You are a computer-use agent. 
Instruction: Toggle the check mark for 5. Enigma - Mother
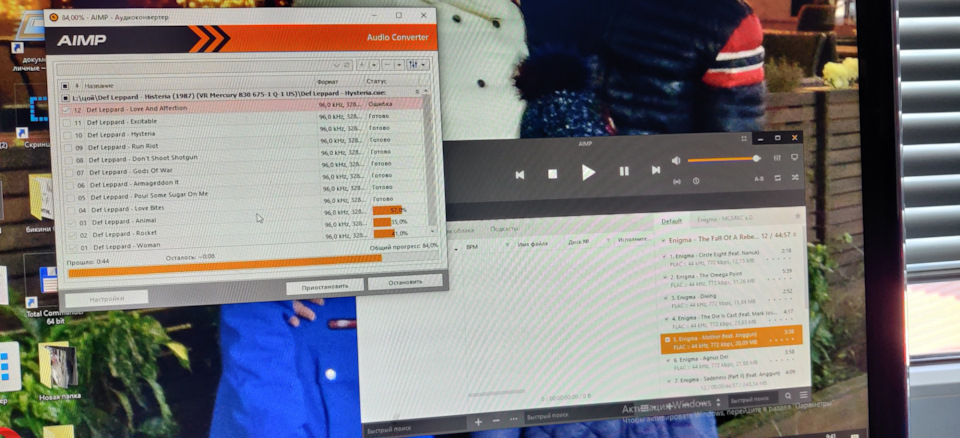(x=667, y=339)
